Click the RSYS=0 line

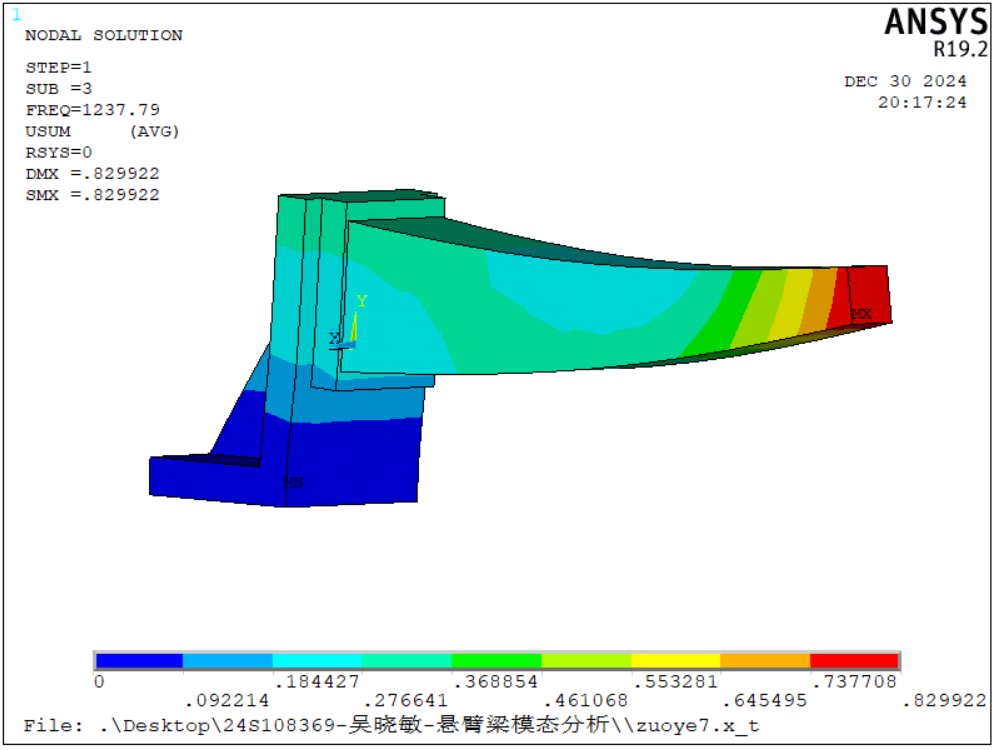(58, 153)
